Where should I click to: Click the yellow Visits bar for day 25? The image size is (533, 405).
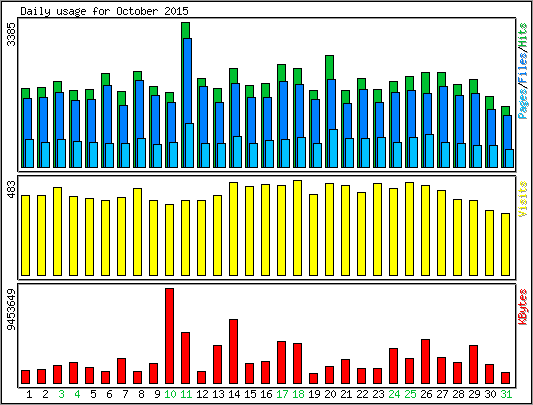409,229
